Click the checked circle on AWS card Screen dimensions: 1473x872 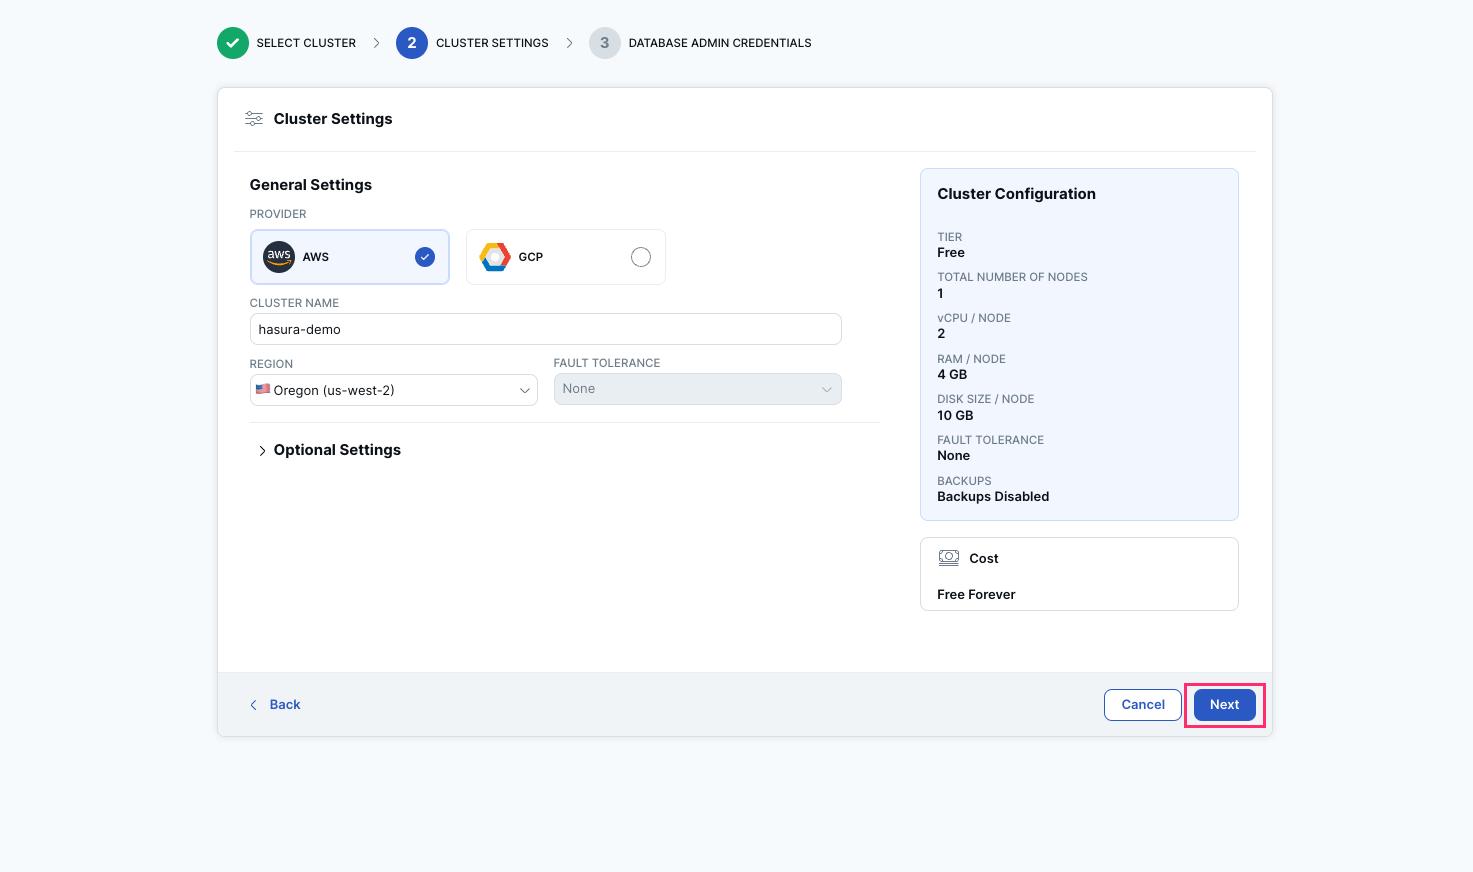tap(424, 257)
